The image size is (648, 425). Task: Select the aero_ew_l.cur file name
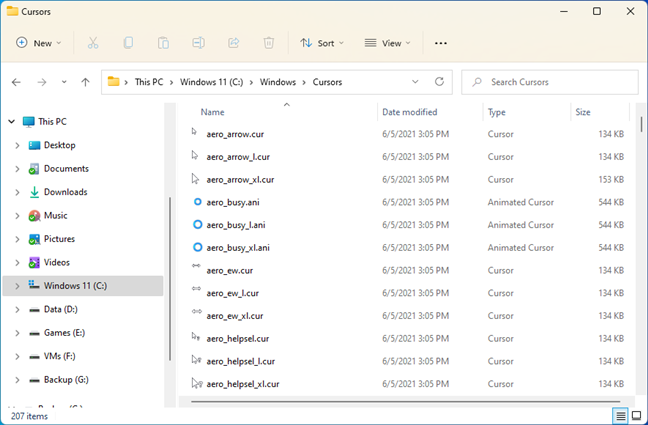coord(233,294)
